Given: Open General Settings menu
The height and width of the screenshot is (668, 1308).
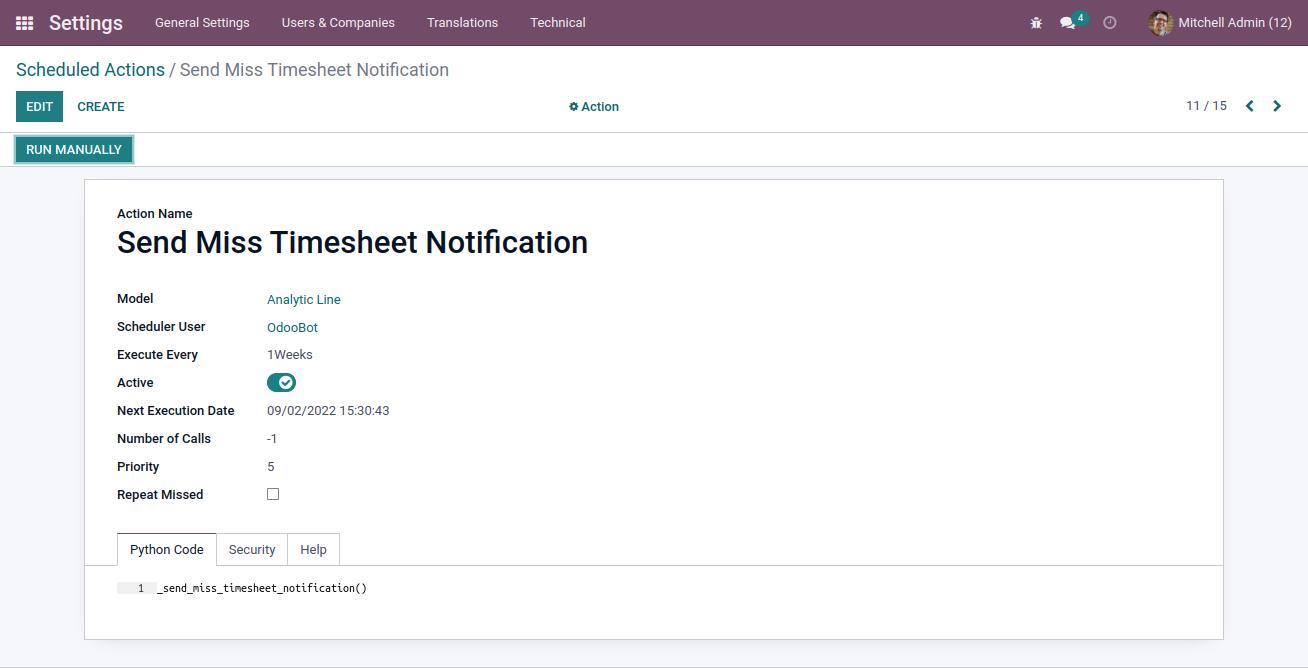Looking at the screenshot, I should click(202, 22).
